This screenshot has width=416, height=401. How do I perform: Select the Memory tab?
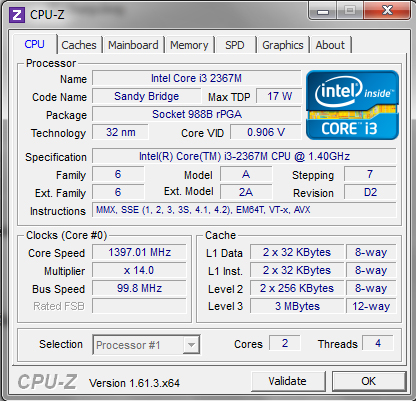click(189, 45)
